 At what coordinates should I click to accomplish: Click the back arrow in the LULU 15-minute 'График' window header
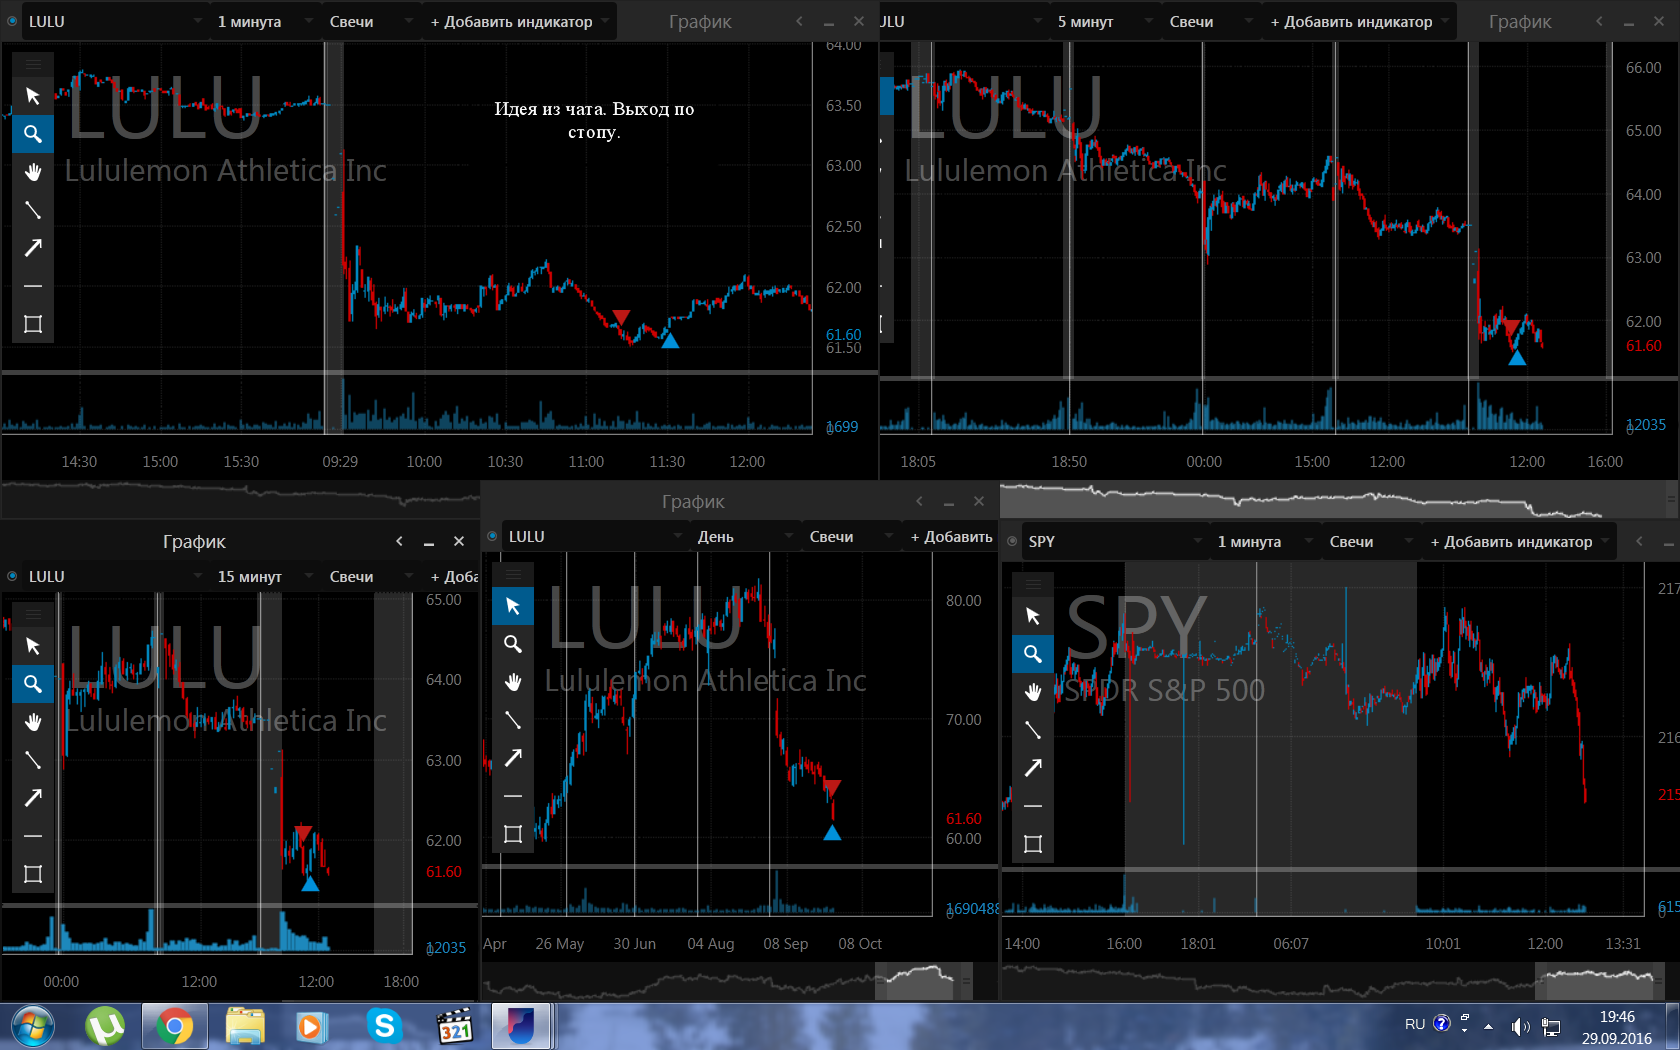[x=399, y=541]
